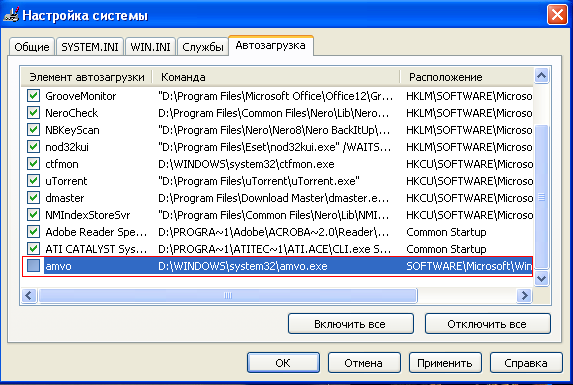Screen dimensions: 573x385
Task: Select the dmaster item name
Action: pyautogui.click(x=65, y=198)
